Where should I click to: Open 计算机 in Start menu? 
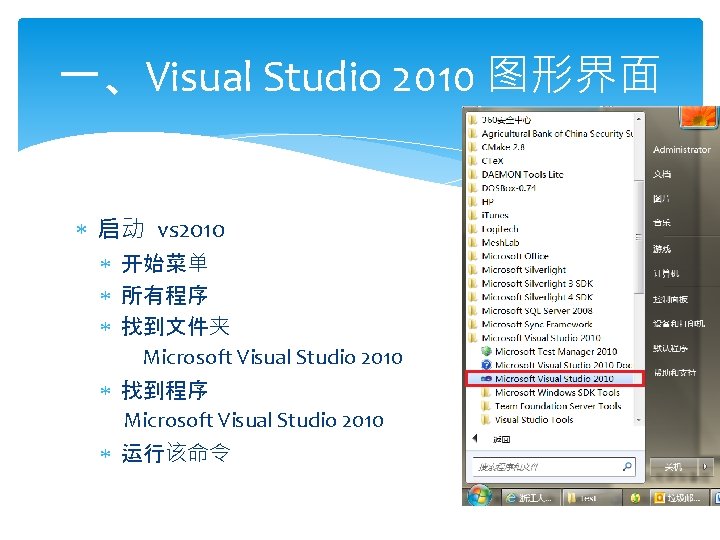pyautogui.click(x=666, y=274)
